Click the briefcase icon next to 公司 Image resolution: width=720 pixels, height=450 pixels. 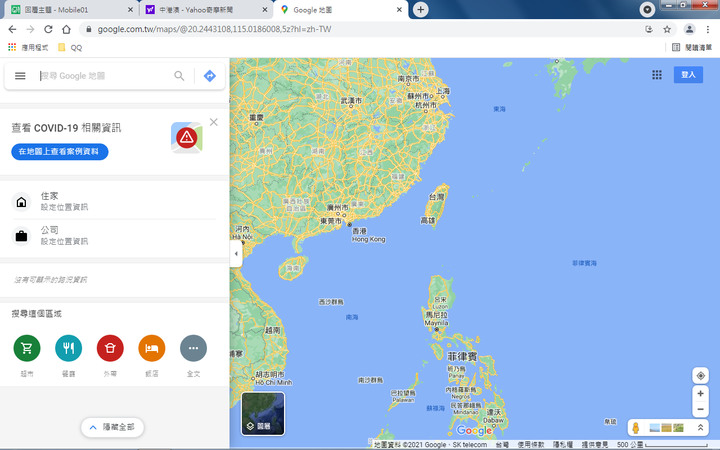pyautogui.click(x=21, y=236)
